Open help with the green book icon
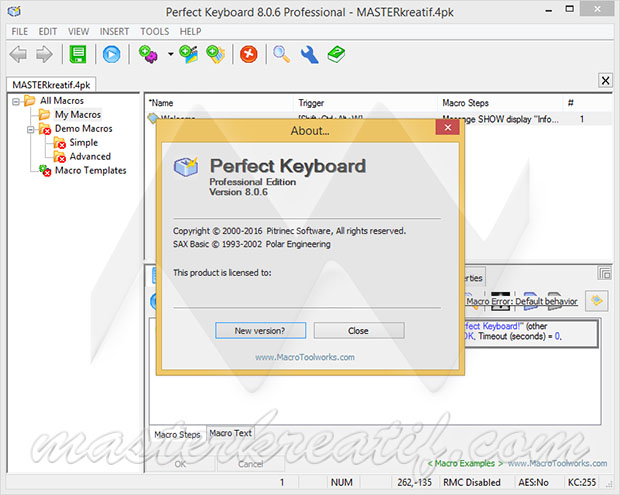This screenshot has width=620, height=495. [336, 54]
